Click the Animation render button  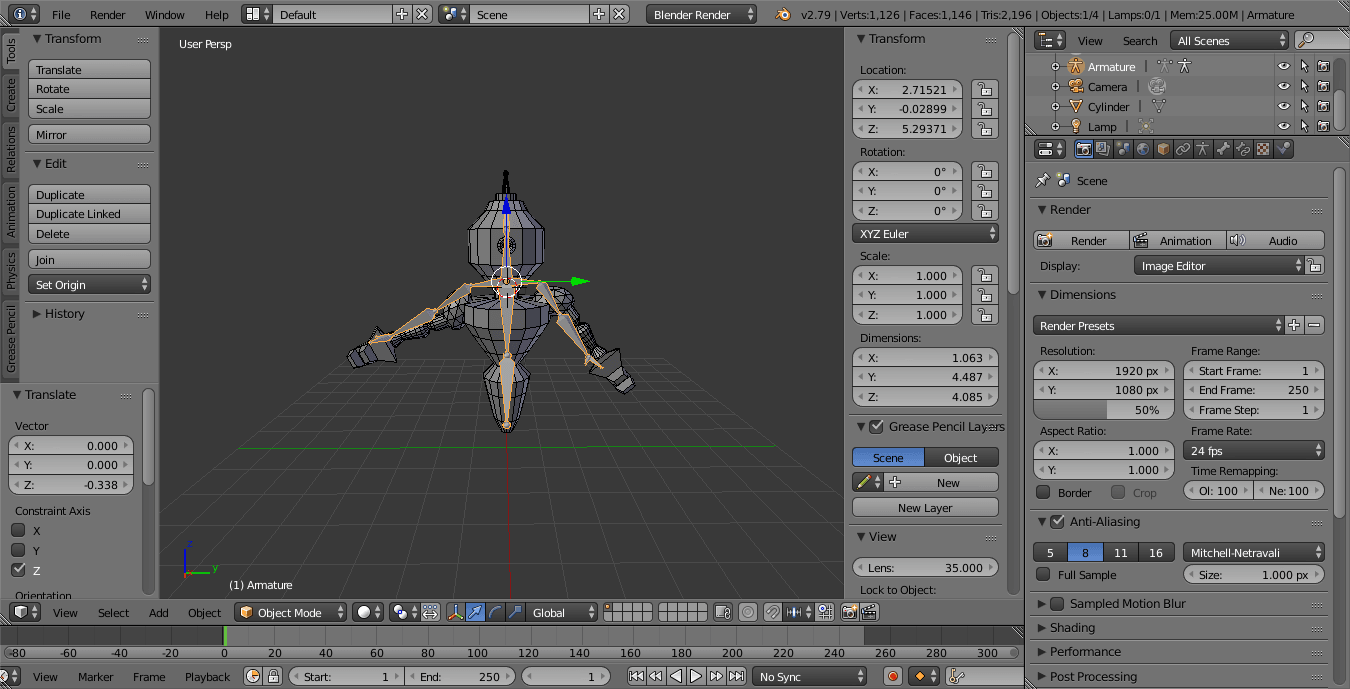[x=1177, y=240]
